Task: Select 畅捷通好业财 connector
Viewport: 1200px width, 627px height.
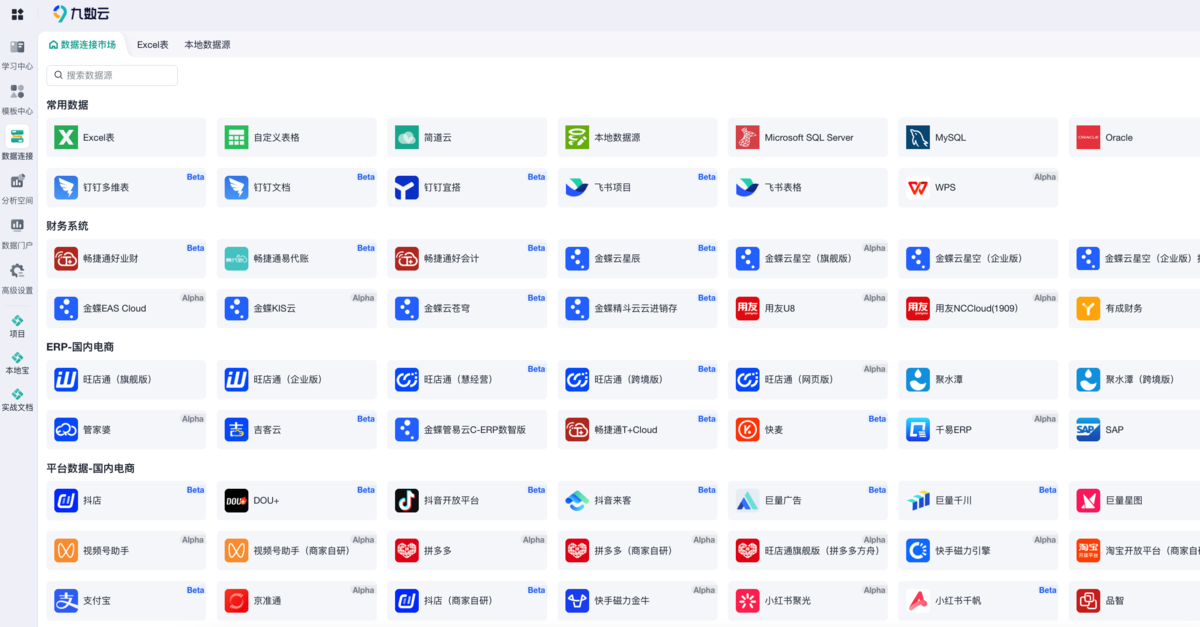Action: coord(127,259)
